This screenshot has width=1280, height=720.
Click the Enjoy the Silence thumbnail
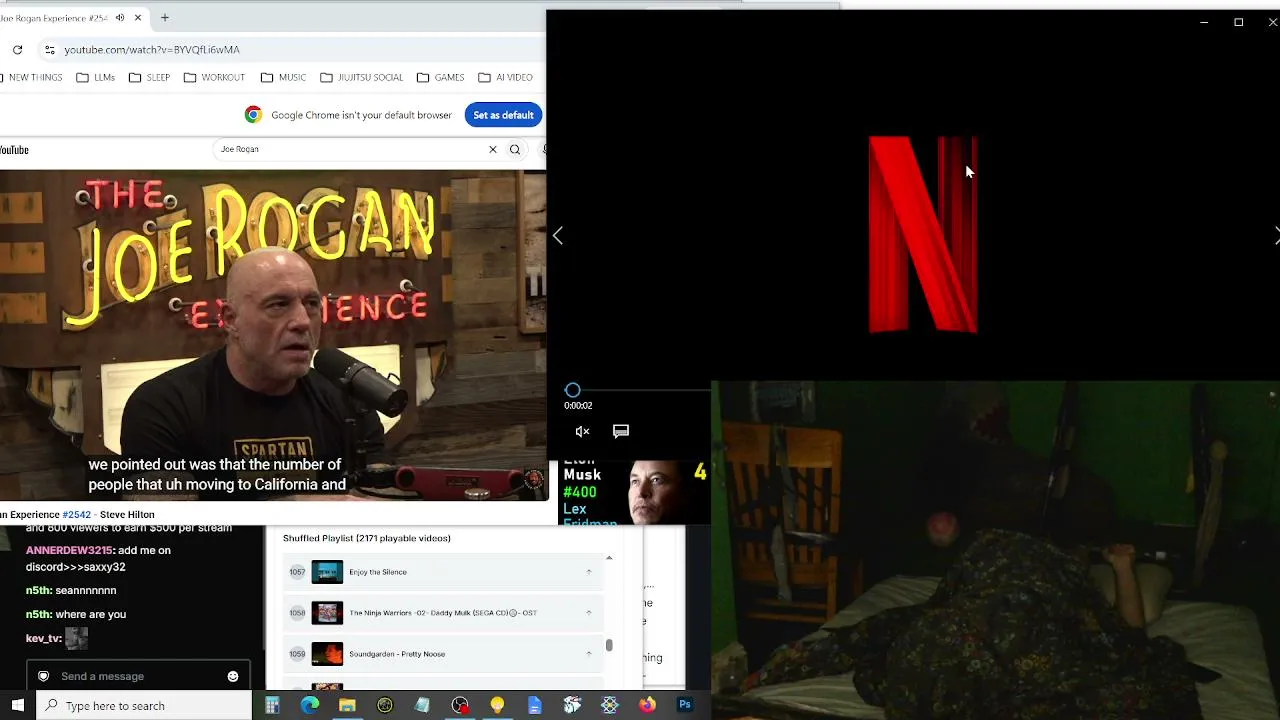click(x=327, y=572)
